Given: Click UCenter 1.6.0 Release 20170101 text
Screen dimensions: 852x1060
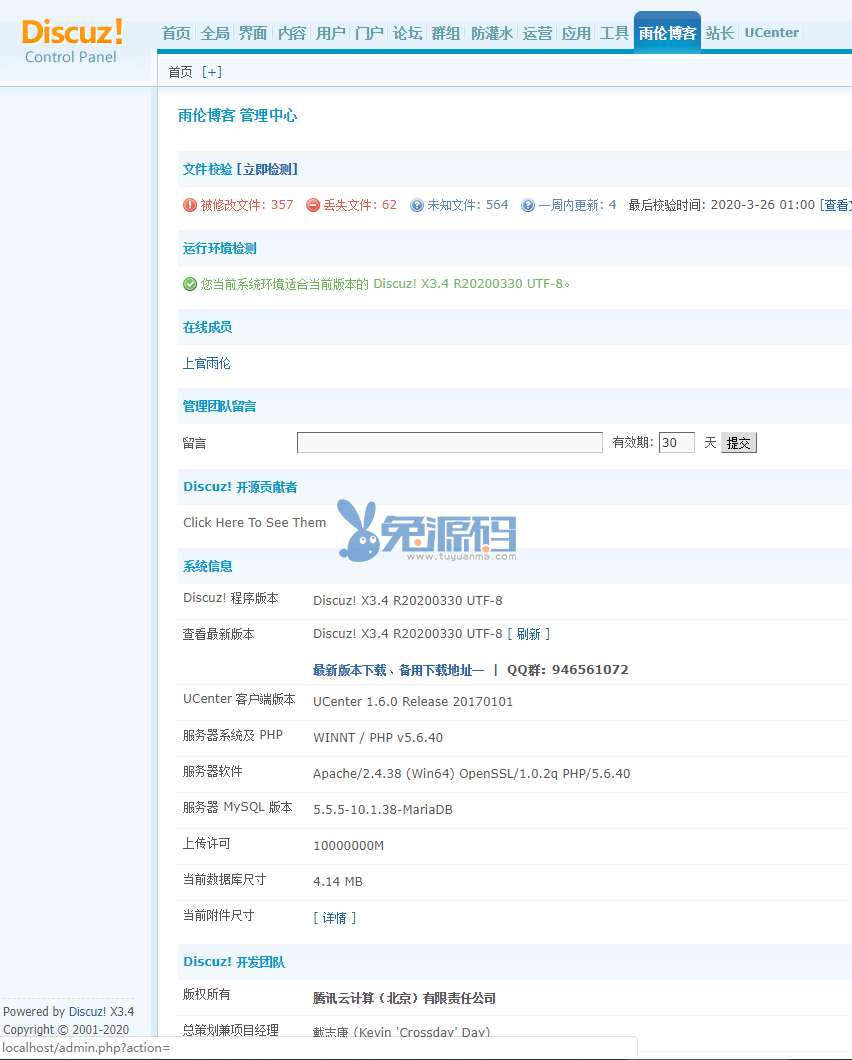Looking at the screenshot, I should tap(413, 702).
